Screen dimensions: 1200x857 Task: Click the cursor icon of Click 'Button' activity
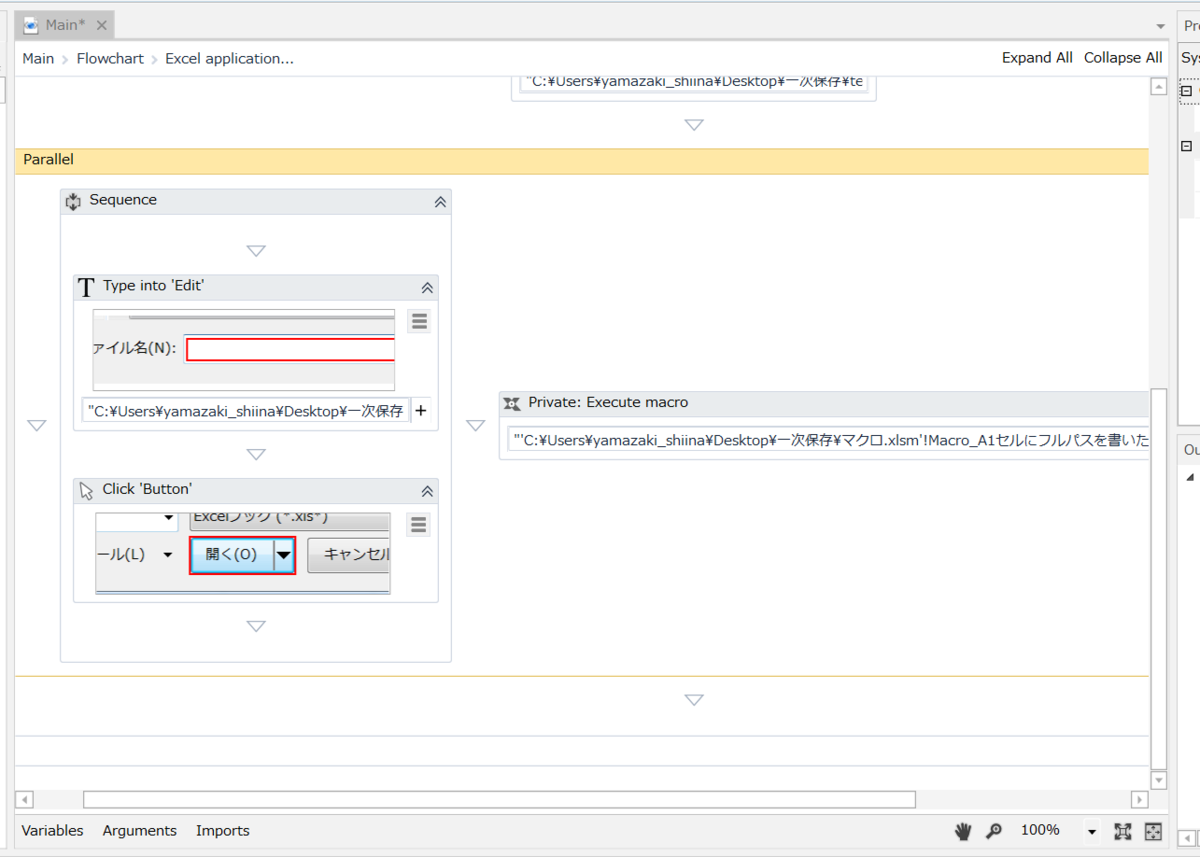click(x=86, y=490)
